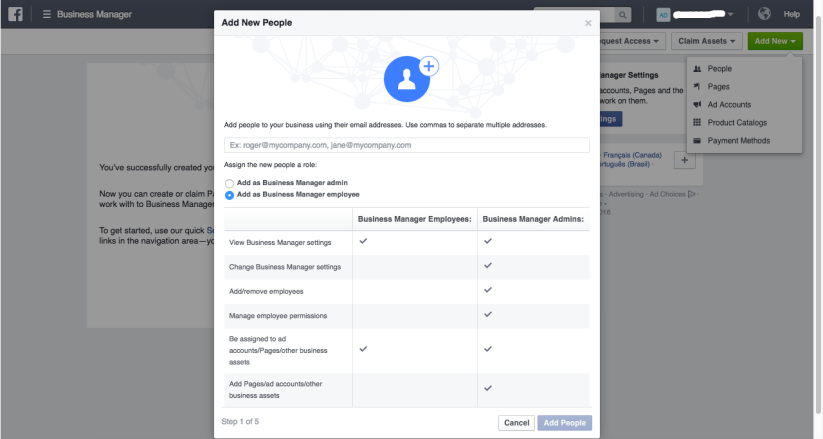Click the Facebook logo icon
This screenshot has height=439, width=823.
[x=16, y=14]
